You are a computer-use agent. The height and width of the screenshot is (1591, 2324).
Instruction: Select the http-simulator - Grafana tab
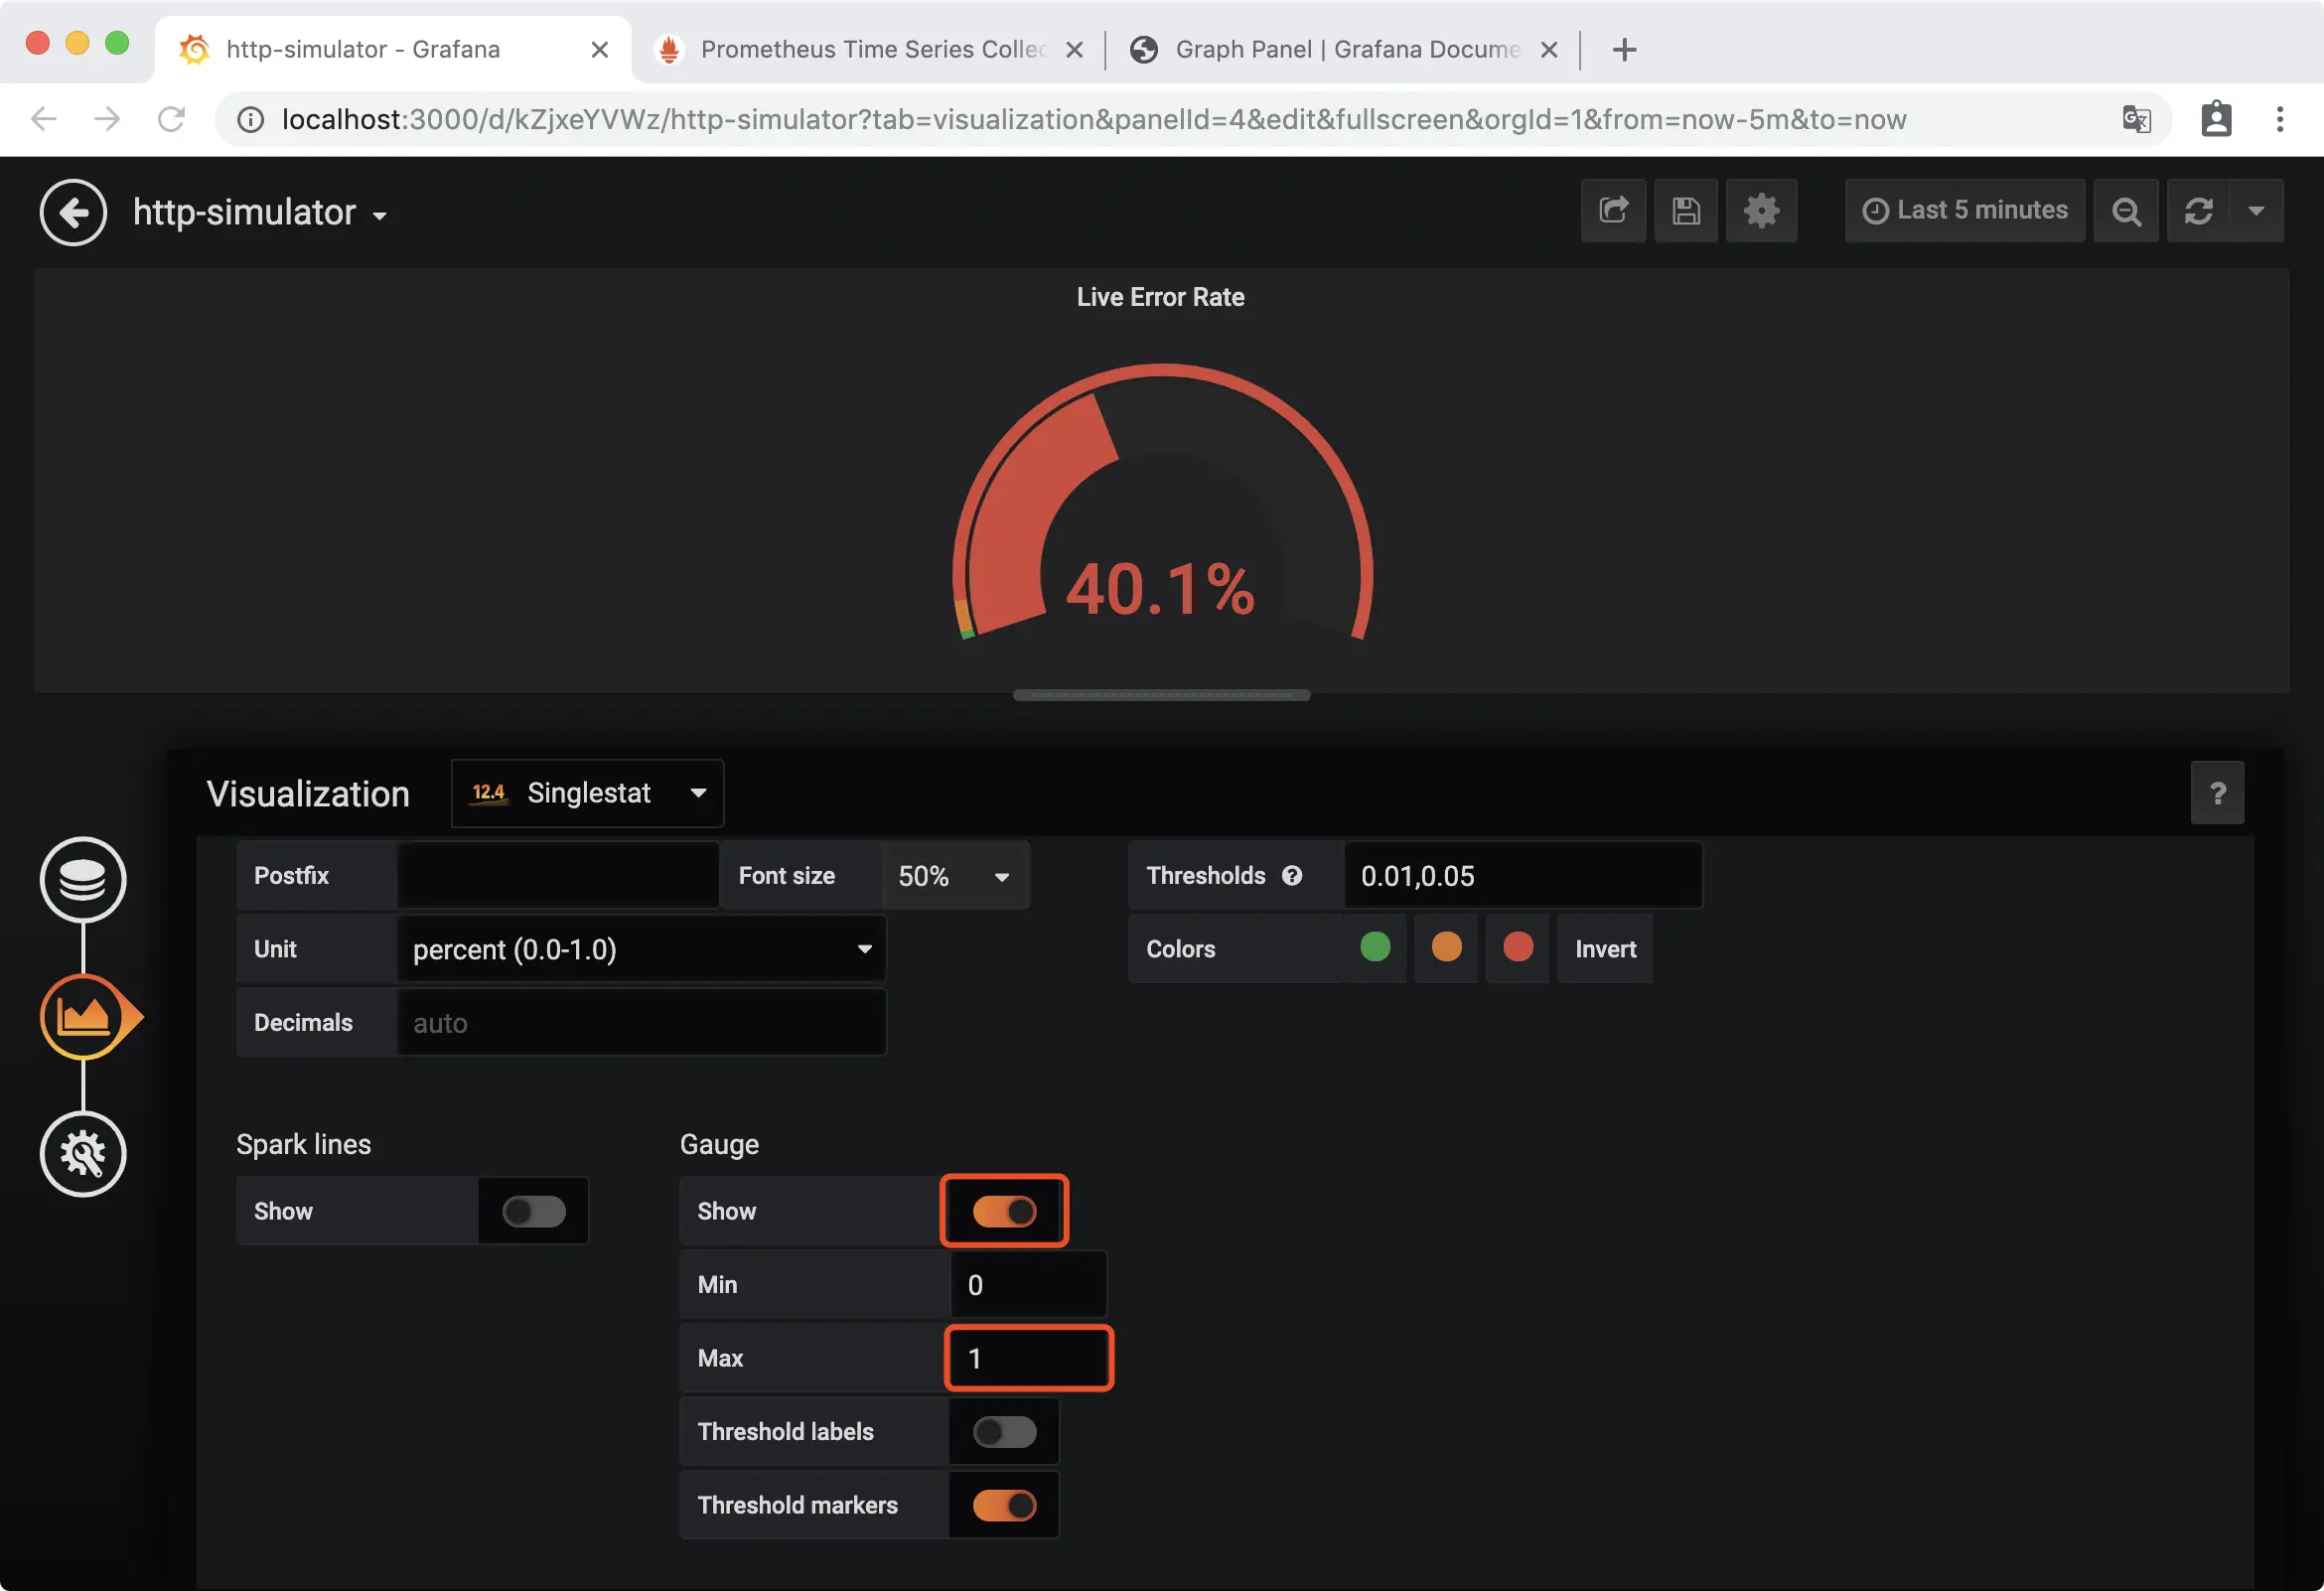point(393,49)
